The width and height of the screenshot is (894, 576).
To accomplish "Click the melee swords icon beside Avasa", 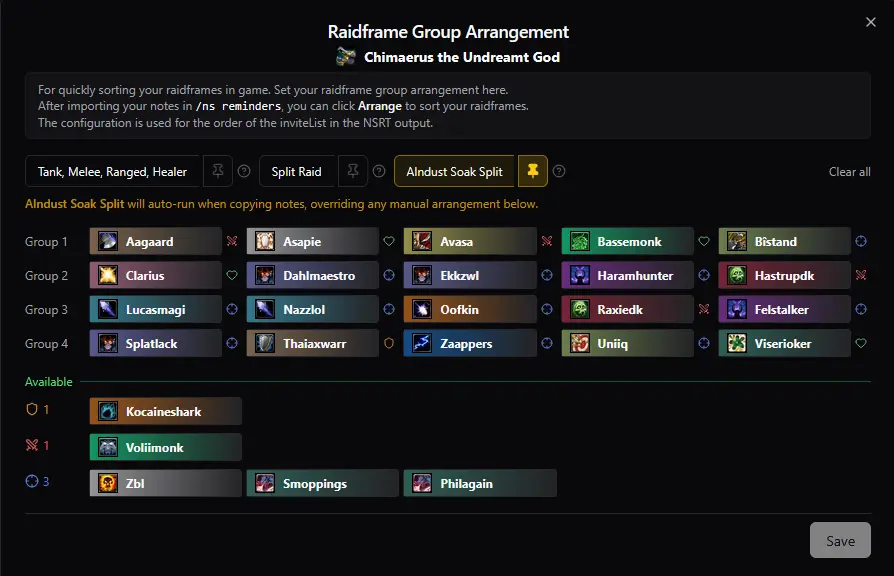I will [546, 240].
